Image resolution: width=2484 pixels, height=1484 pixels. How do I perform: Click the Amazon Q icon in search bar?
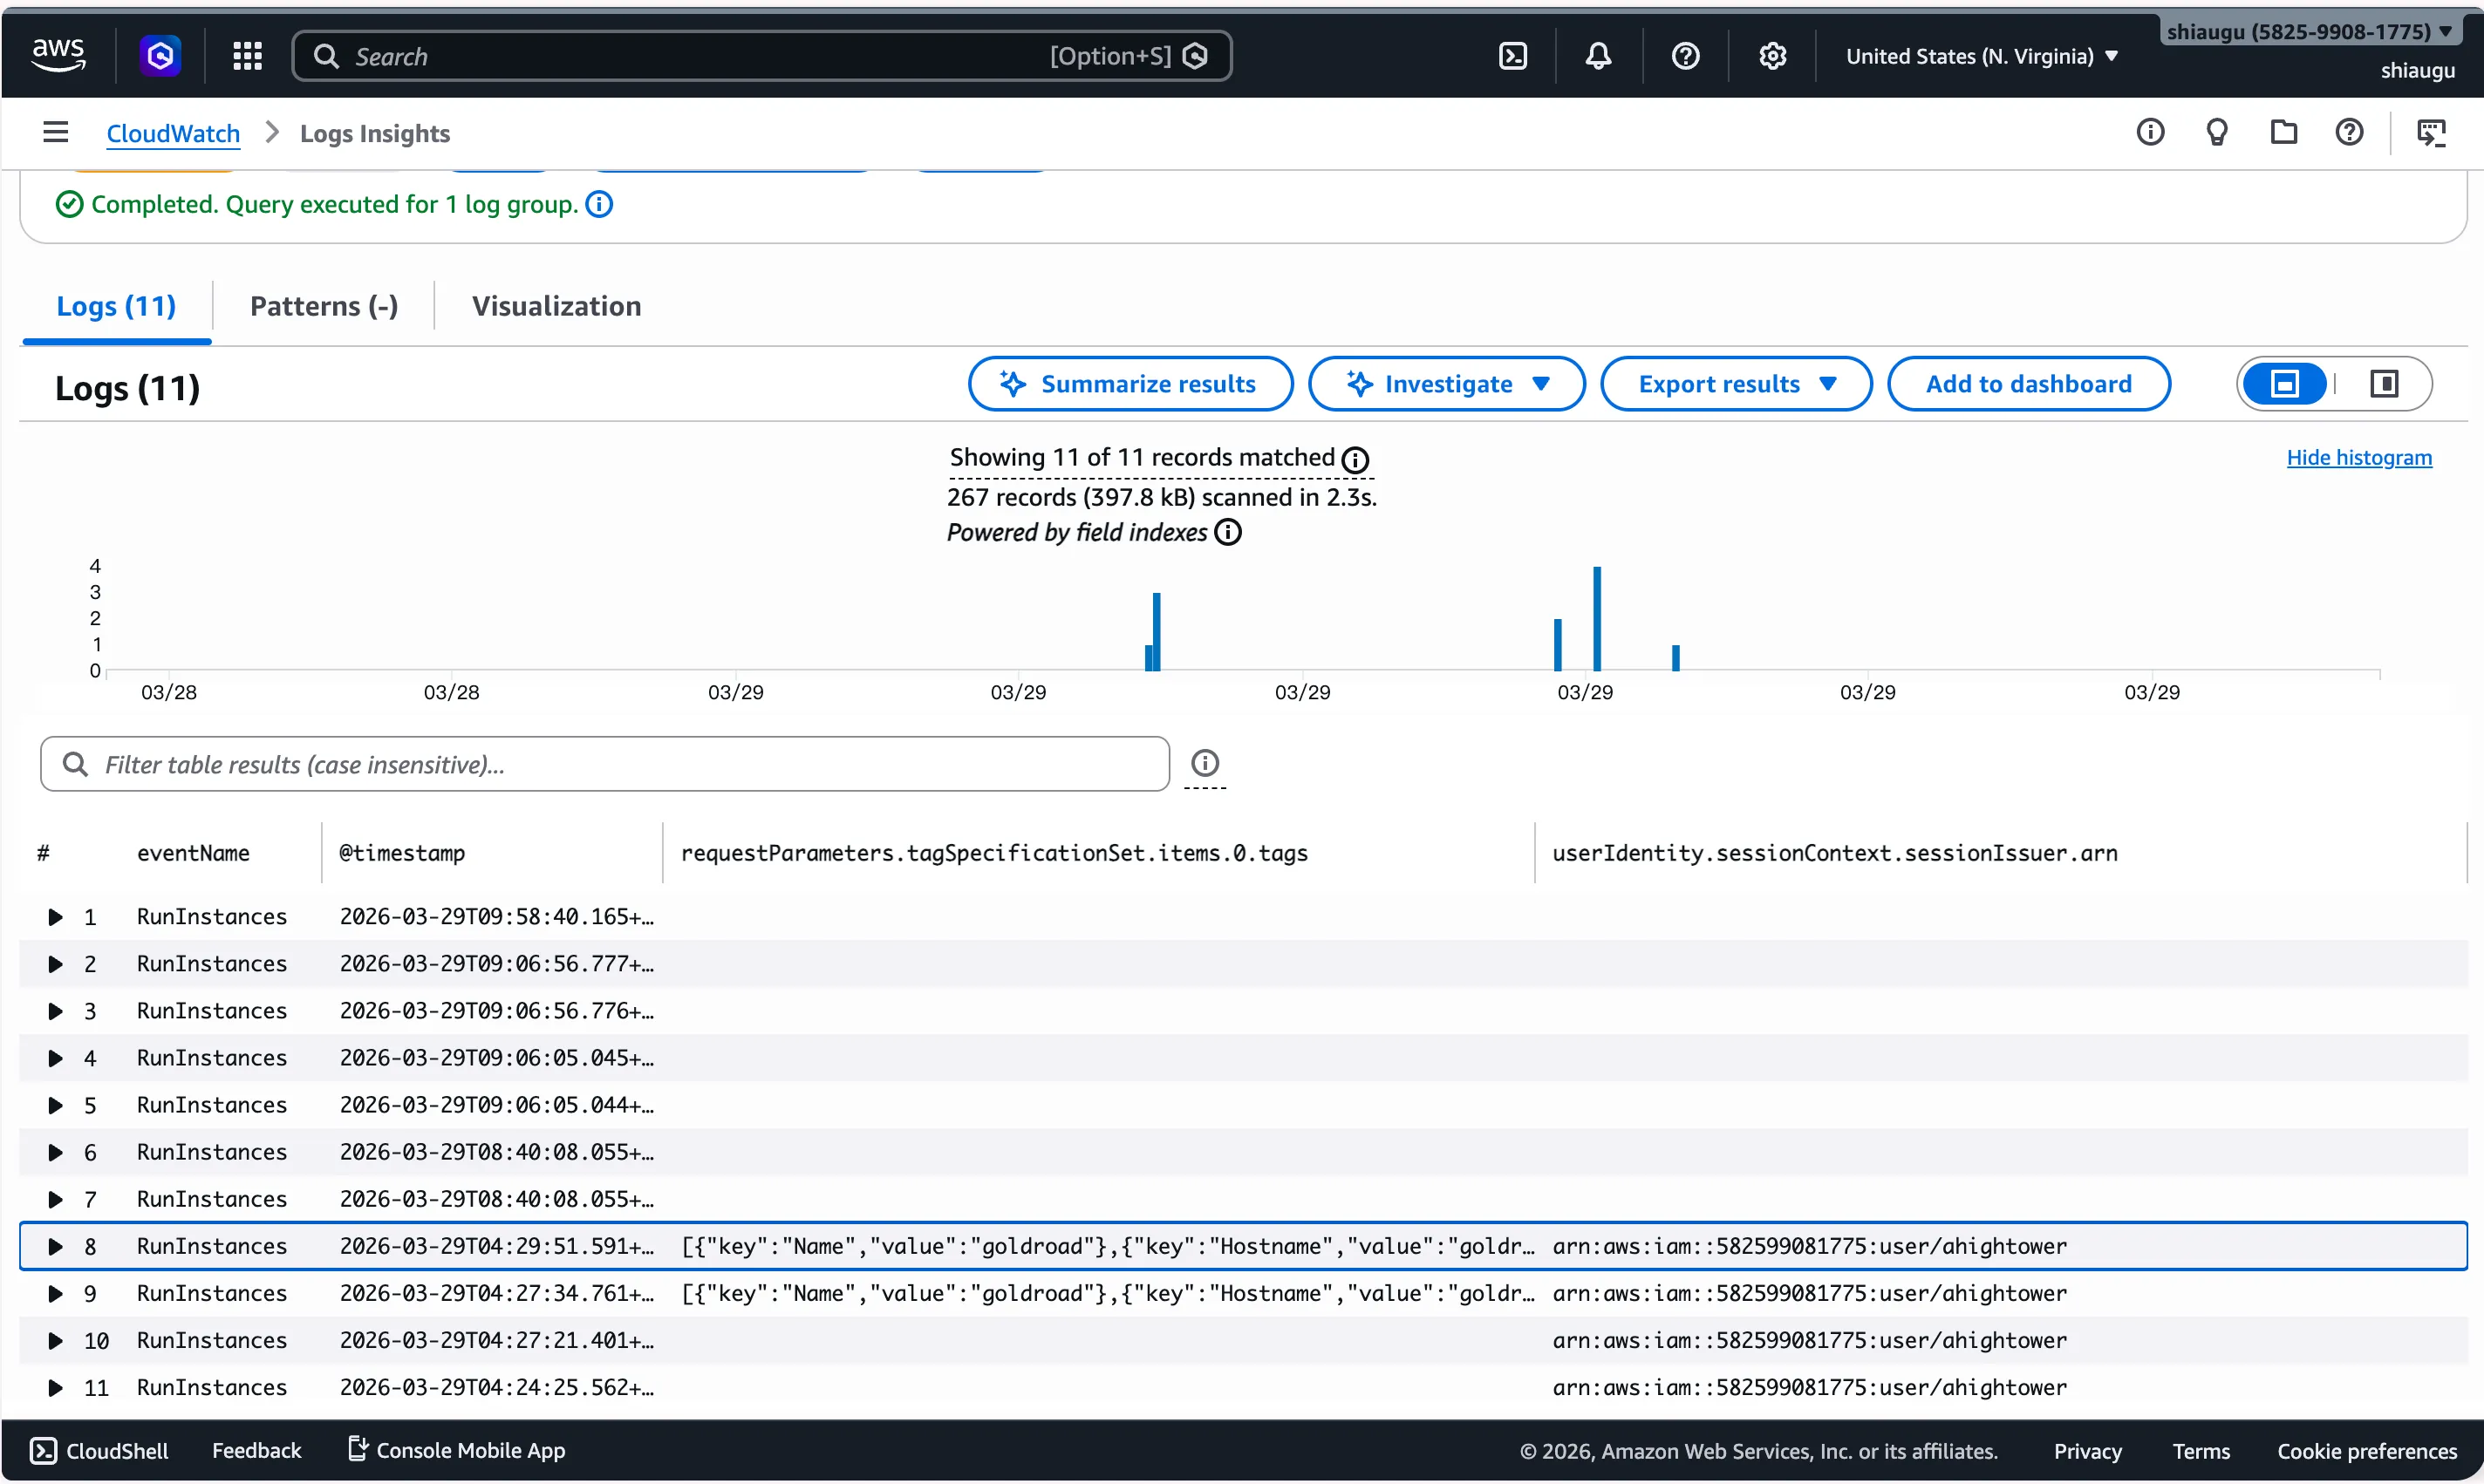(x=1195, y=56)
